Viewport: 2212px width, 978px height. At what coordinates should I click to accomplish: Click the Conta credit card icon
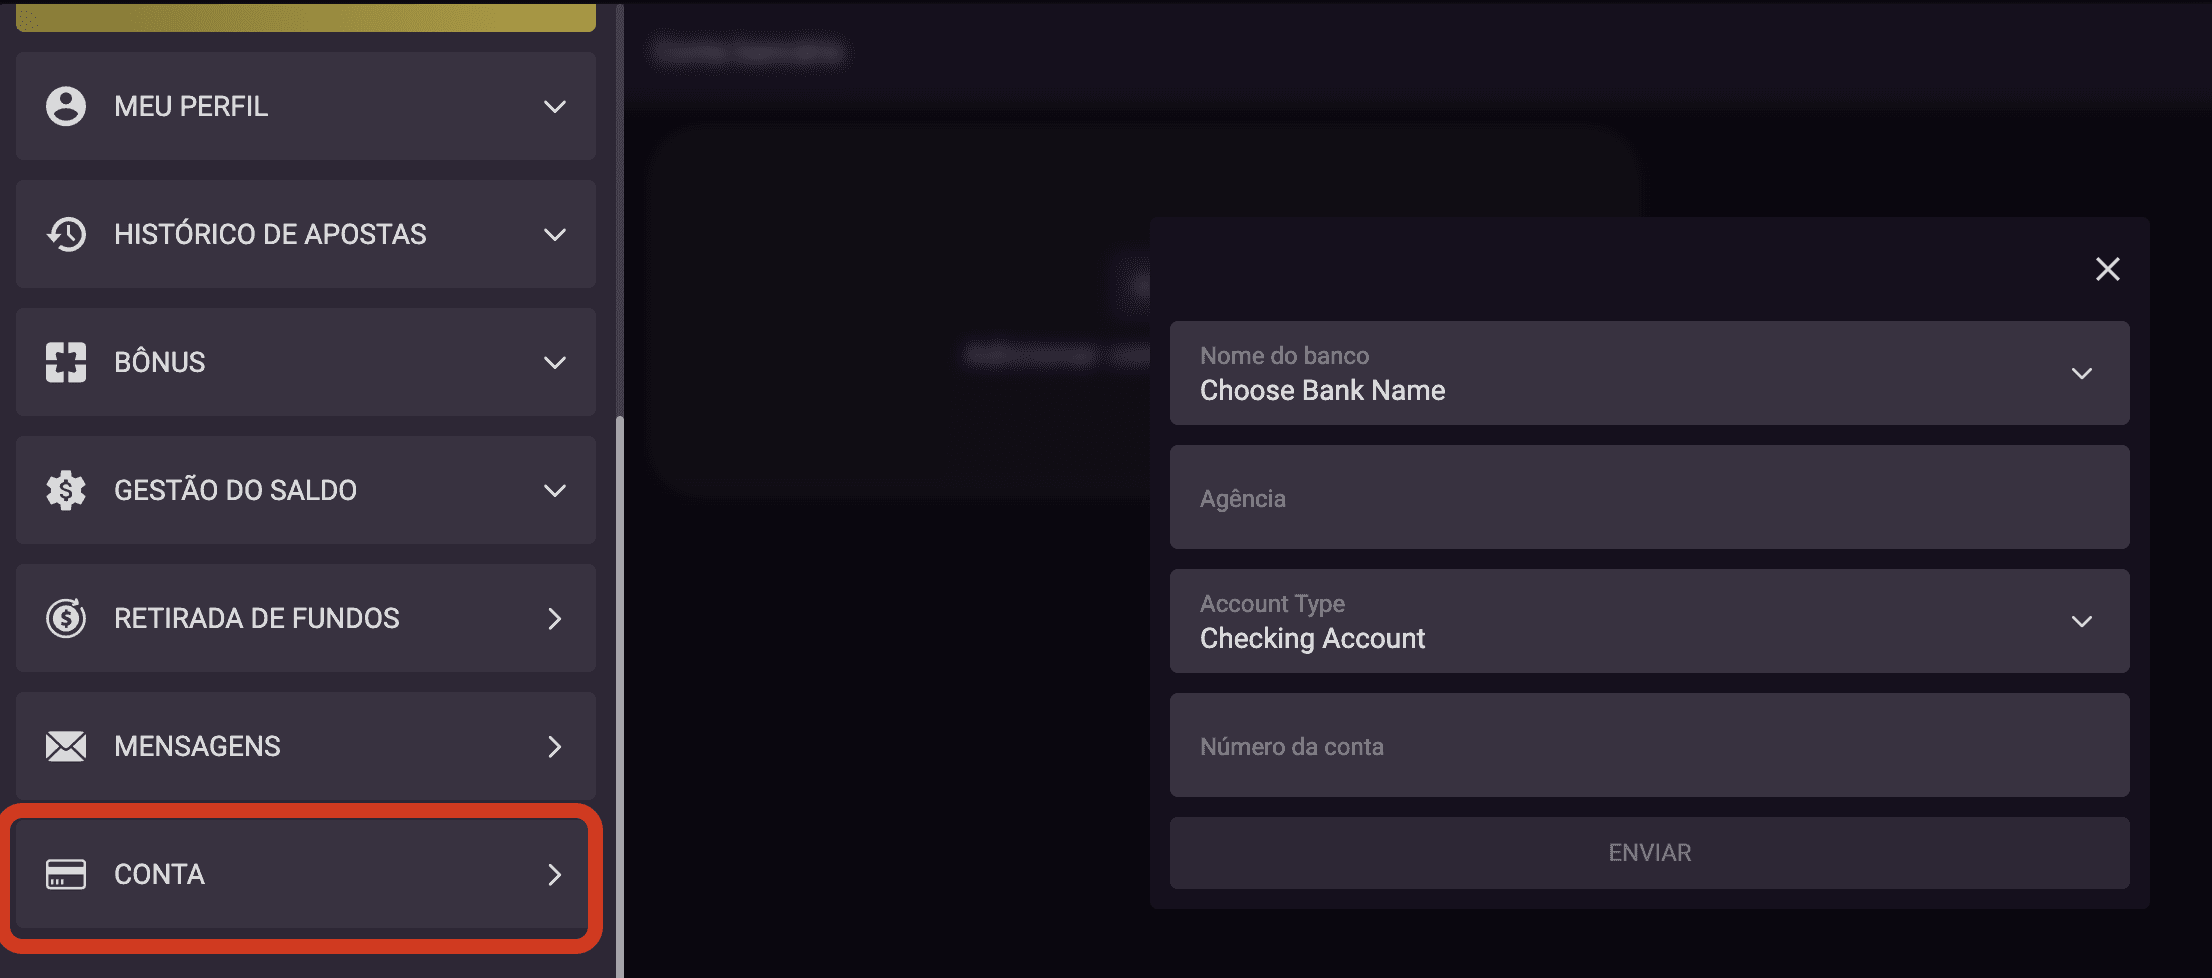tap(66, 874)
